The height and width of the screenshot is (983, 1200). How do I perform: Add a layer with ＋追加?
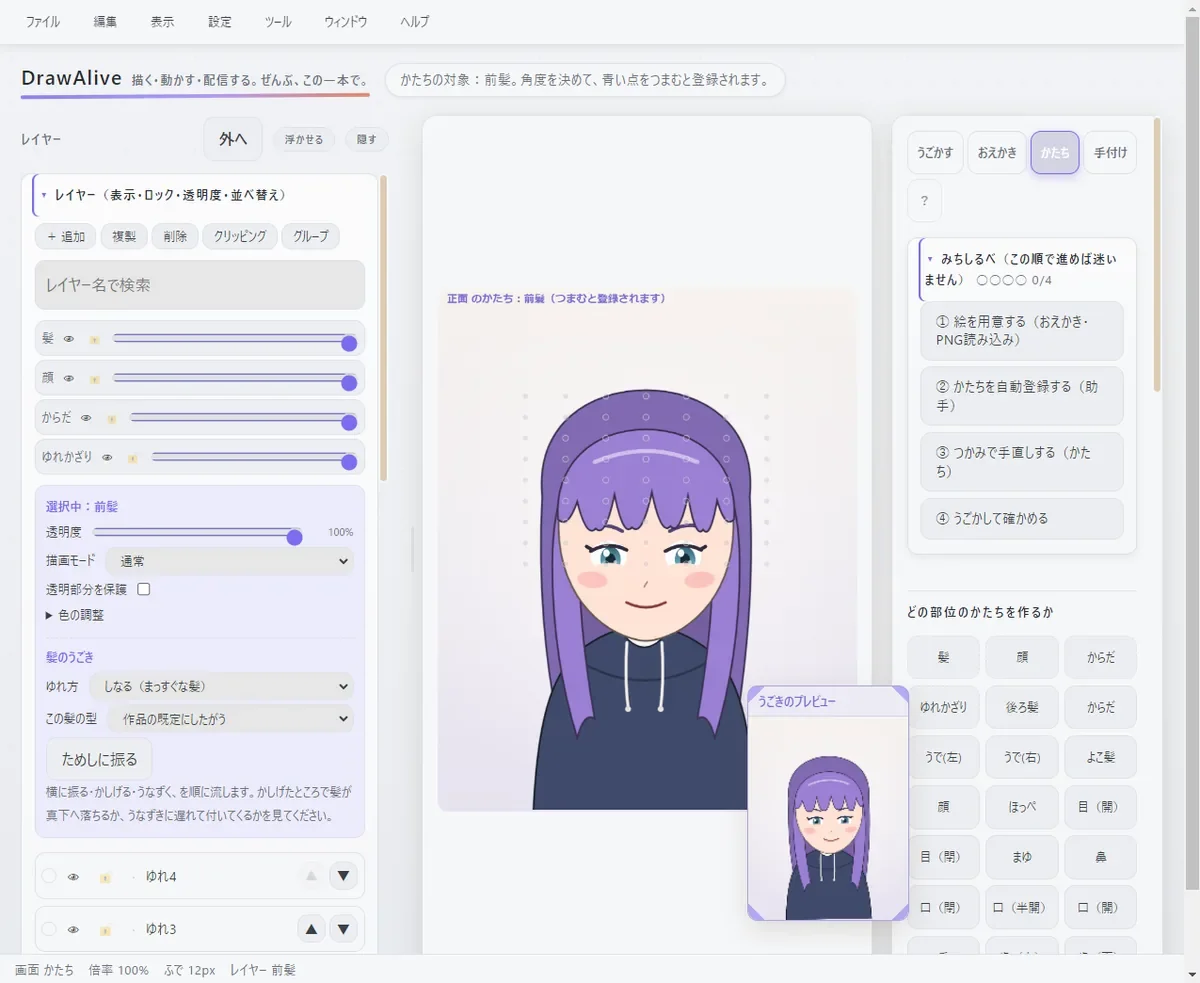[66, 237]
